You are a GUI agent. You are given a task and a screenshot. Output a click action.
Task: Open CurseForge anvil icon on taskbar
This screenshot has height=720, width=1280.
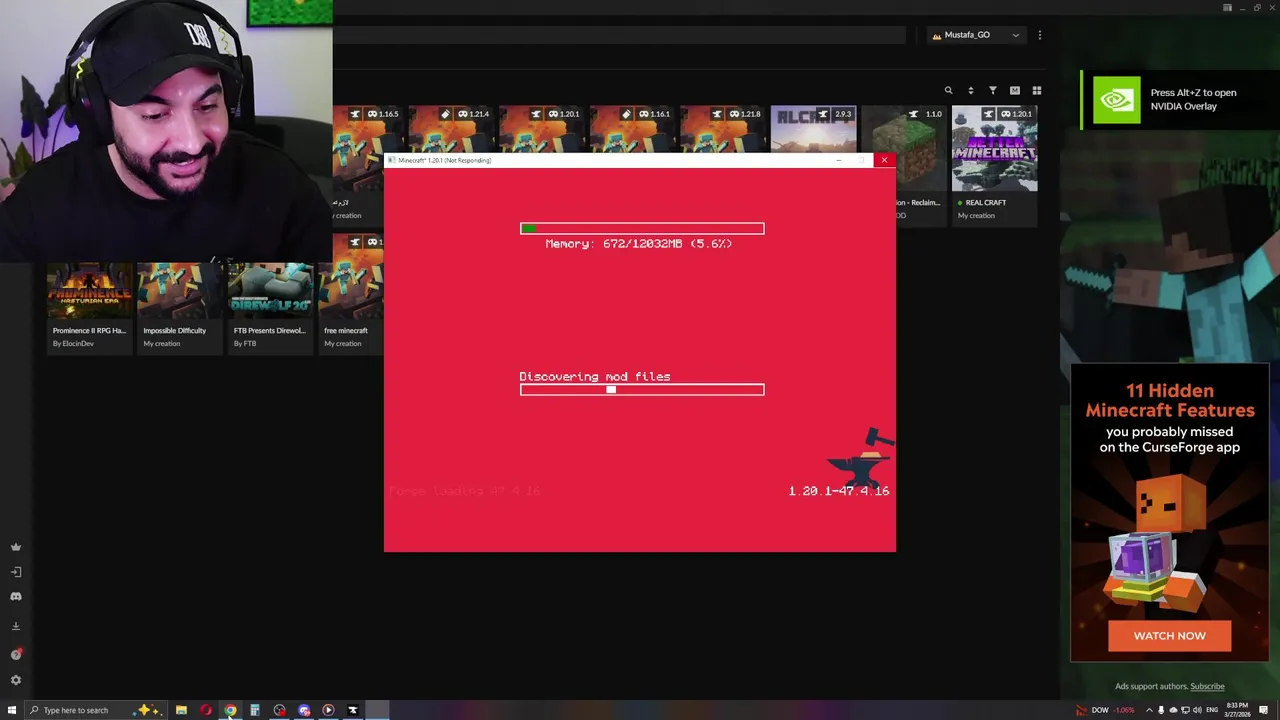tap(352, 710)
